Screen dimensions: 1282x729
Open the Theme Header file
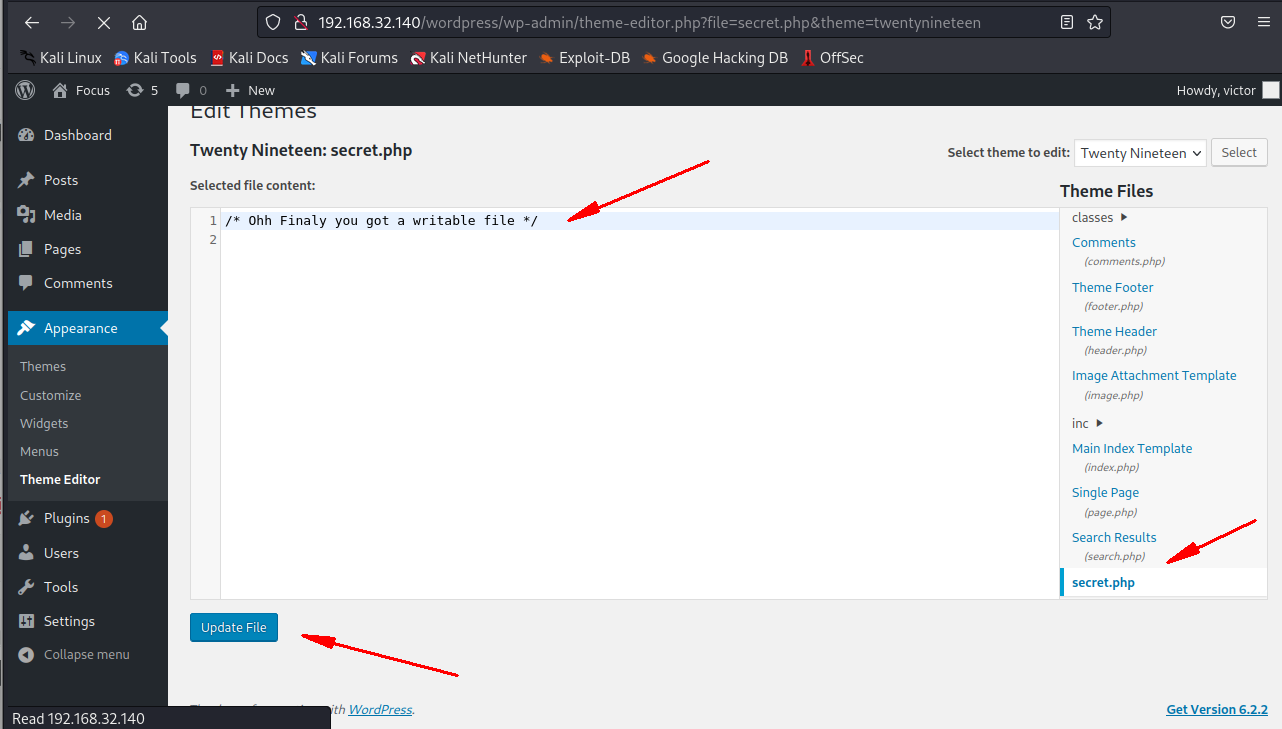(1115, 331)
